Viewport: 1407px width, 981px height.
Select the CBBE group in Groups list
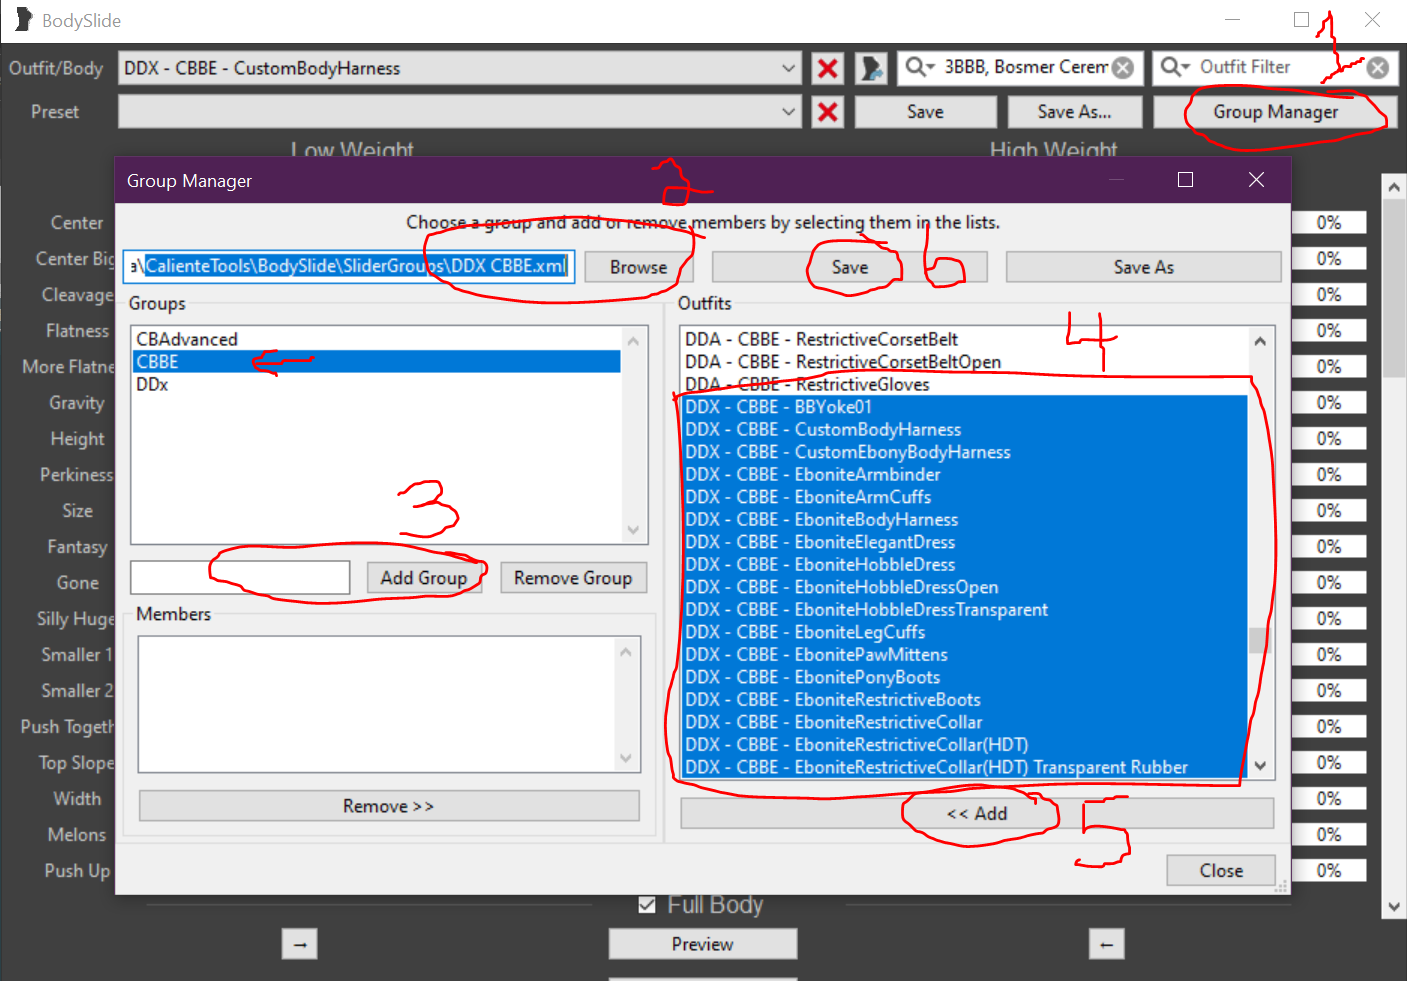pyautogui.click(x=376, y=362)
